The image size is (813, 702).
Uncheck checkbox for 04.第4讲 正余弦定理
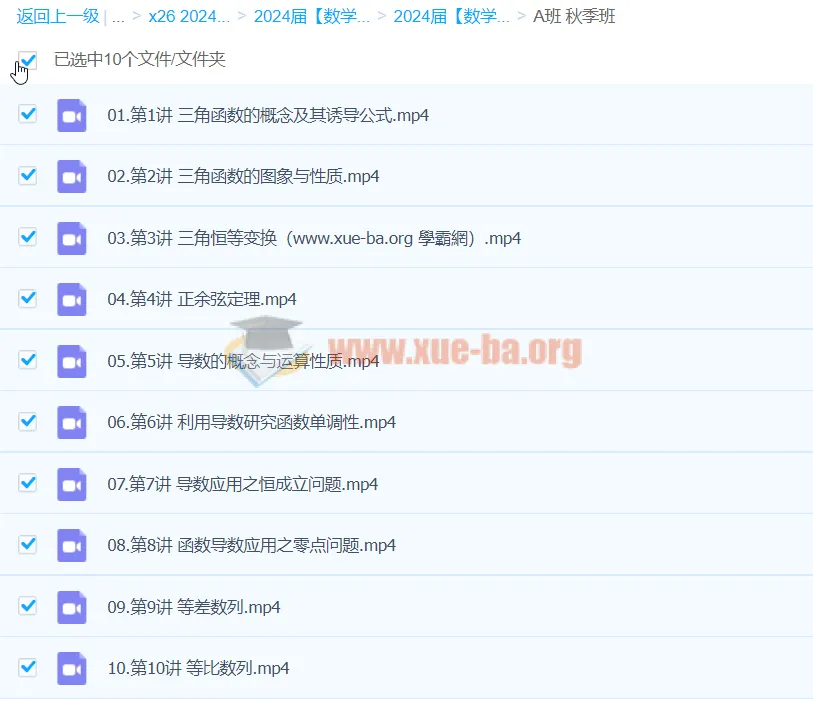click(x=27, y=298)
